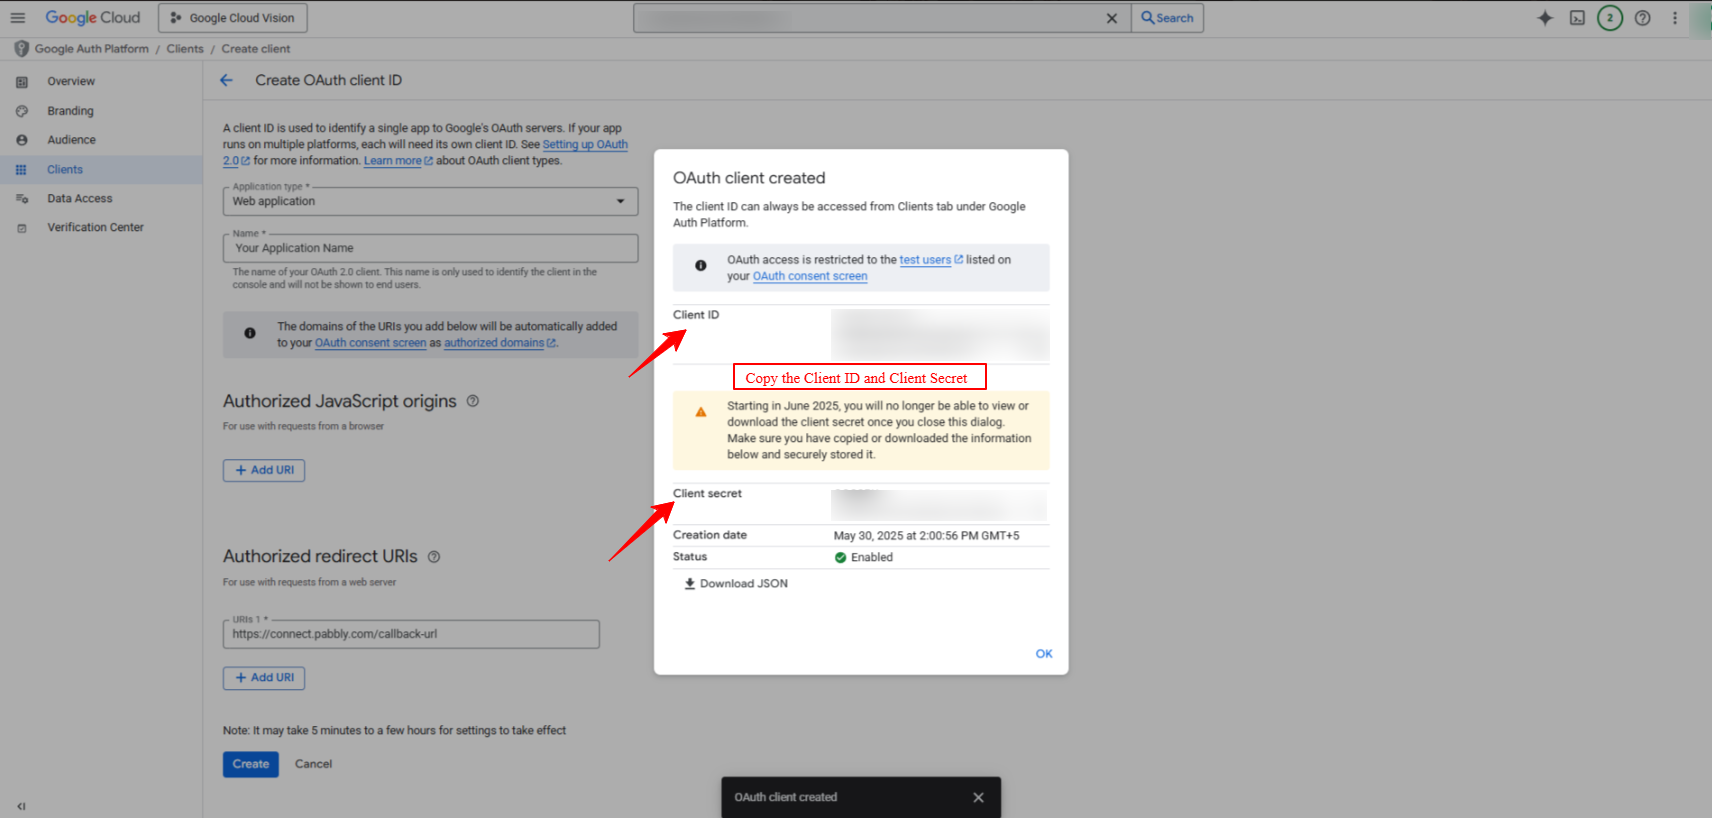Click the back arrow beside Create OAuth client ID
The height and width of the screenshot is (818, 1712).
(x=226, y=80)
